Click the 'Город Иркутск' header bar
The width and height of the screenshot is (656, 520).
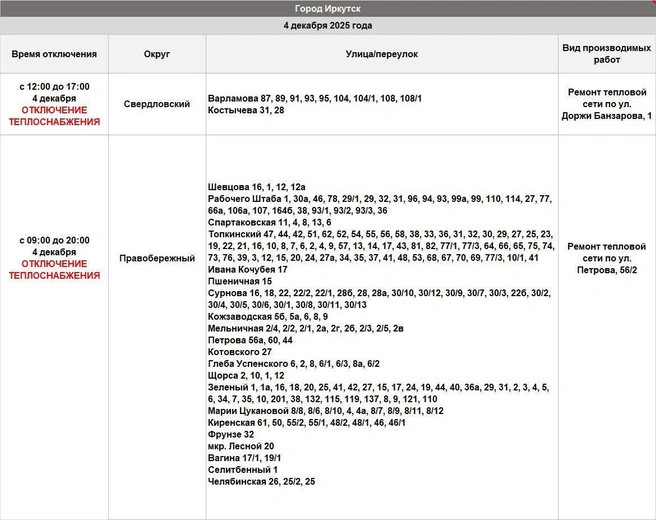tap(328, 8)
